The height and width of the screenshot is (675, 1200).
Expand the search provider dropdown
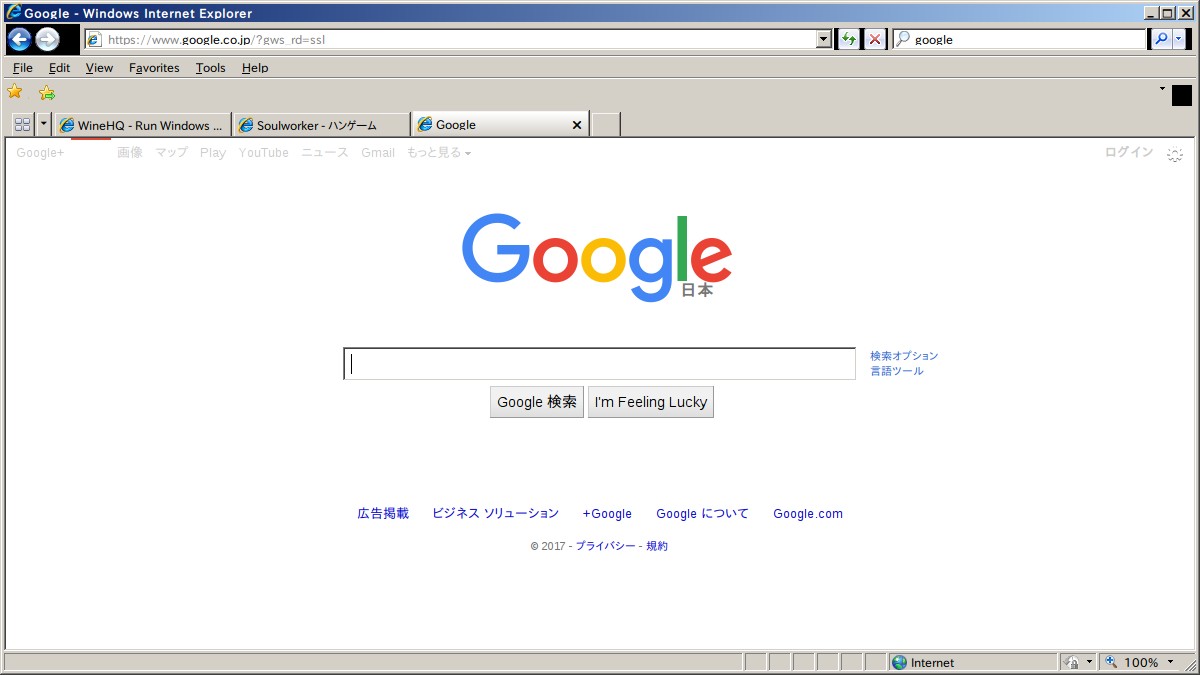pos(1178,39)
